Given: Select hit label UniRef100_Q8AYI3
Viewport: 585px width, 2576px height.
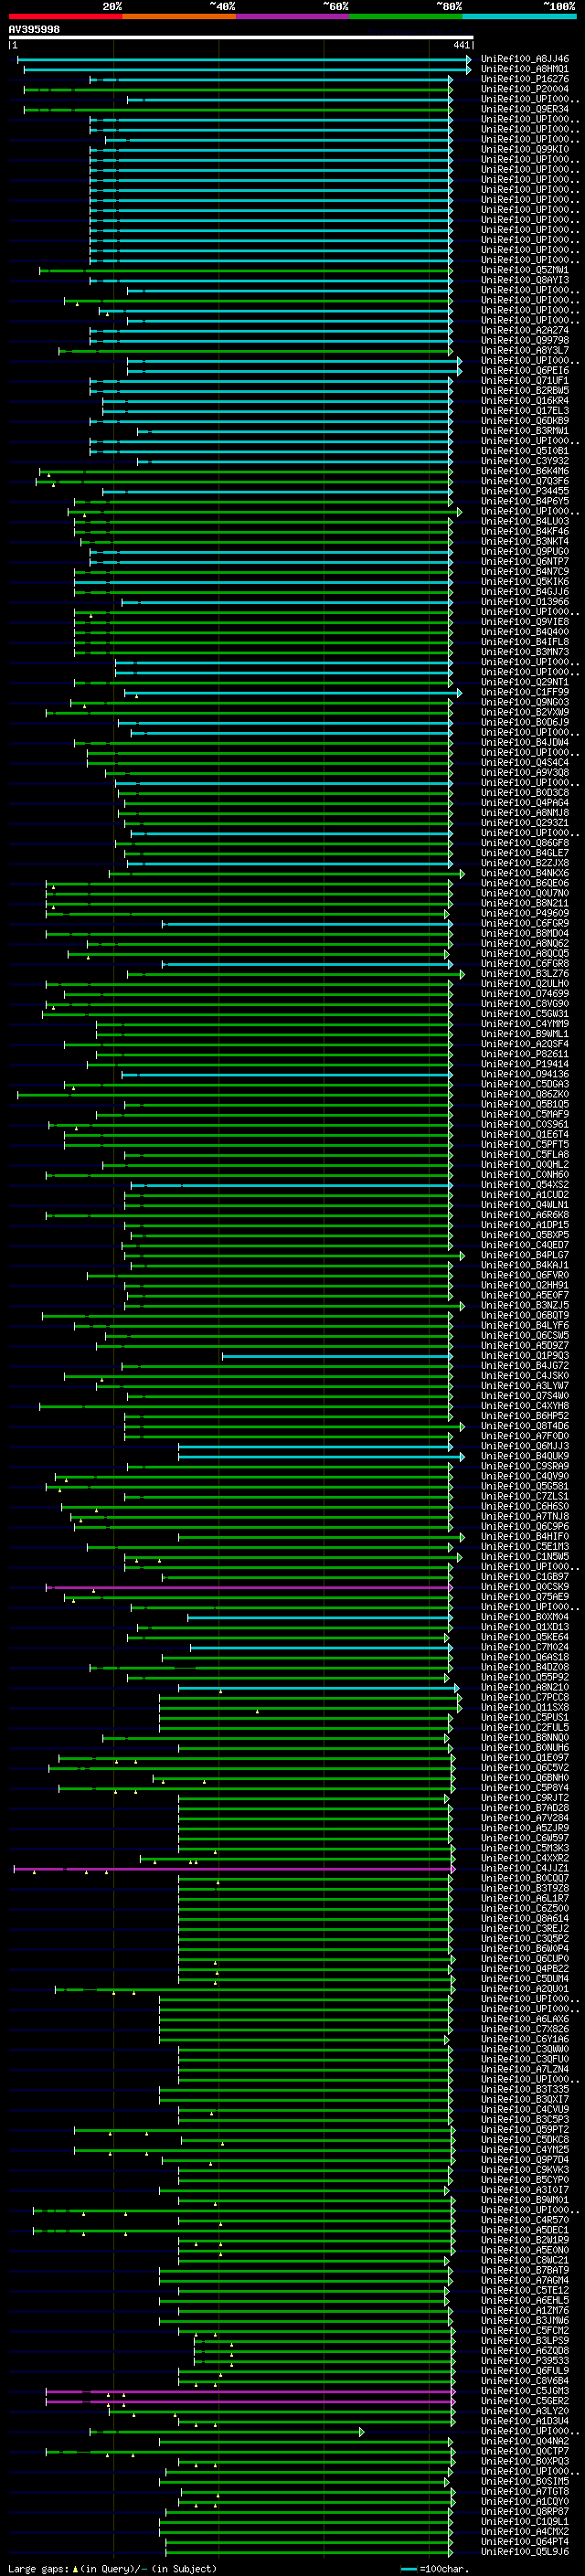Looking at the screenshot, I should pos(525,280).
